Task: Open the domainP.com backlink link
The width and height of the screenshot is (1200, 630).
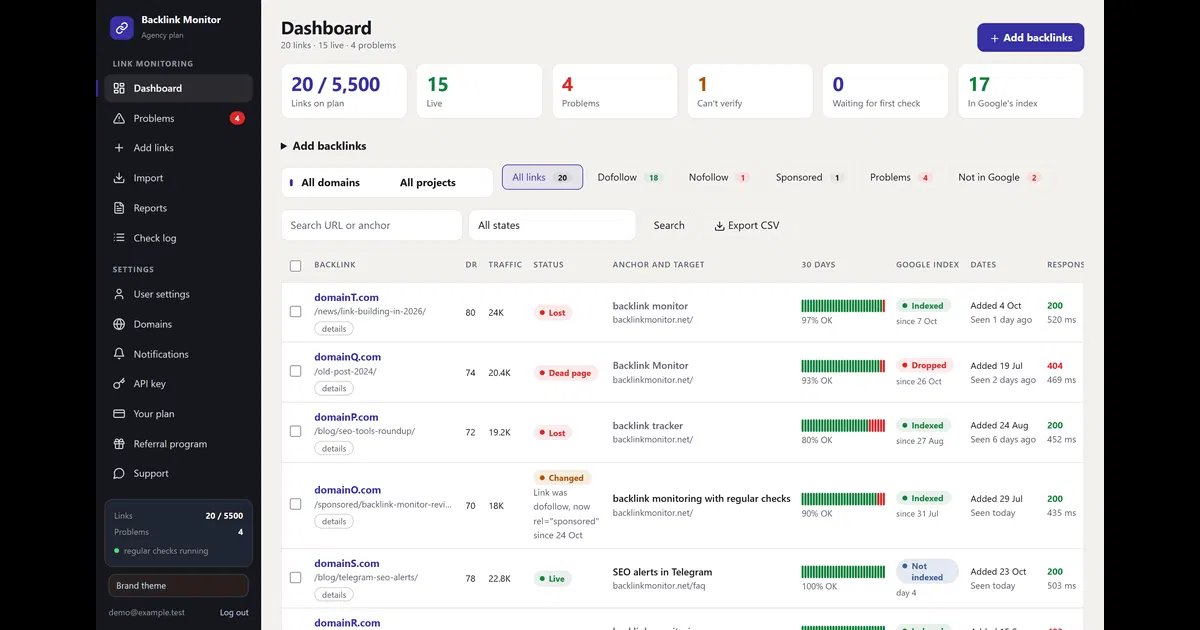Action: click(346, 417)
